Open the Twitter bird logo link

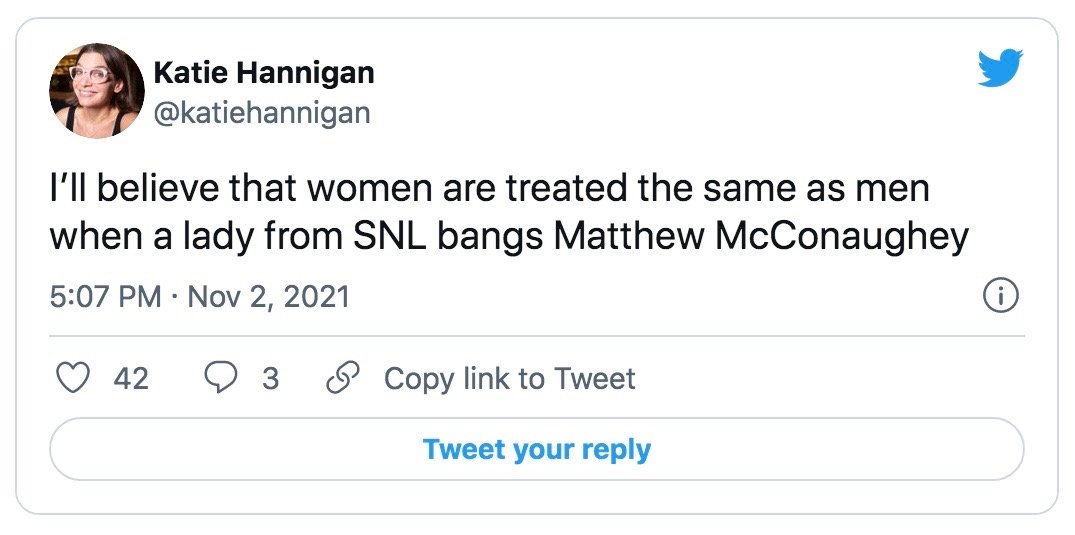tap(1000, 68)
